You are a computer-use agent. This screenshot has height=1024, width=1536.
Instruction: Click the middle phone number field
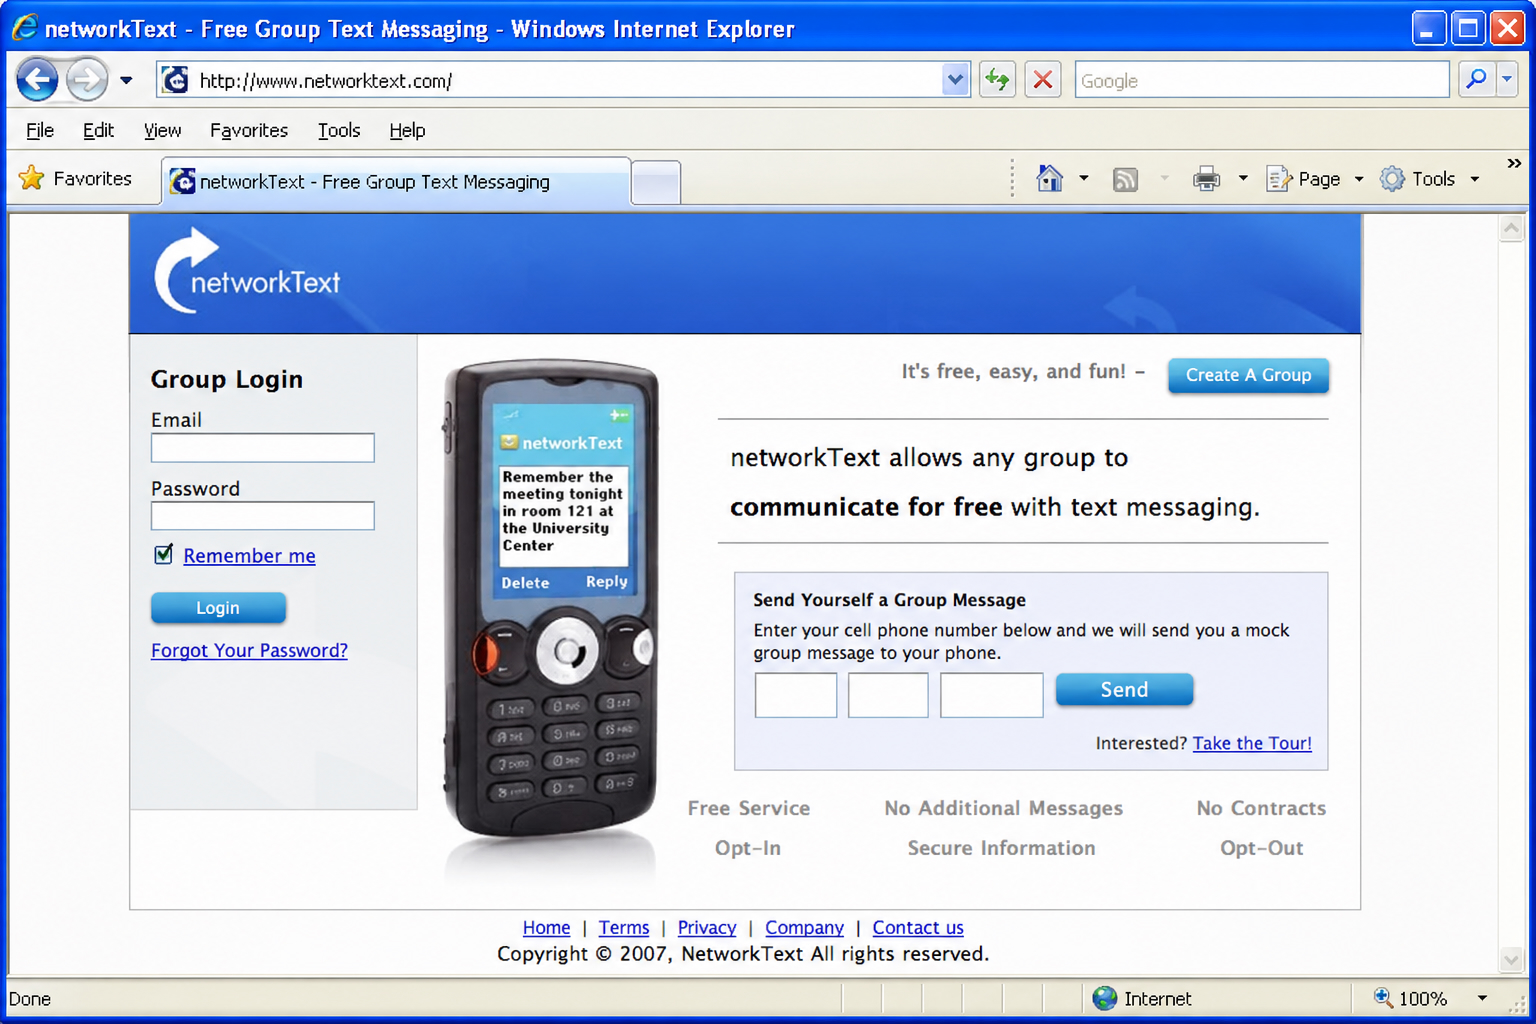(887, 695)
